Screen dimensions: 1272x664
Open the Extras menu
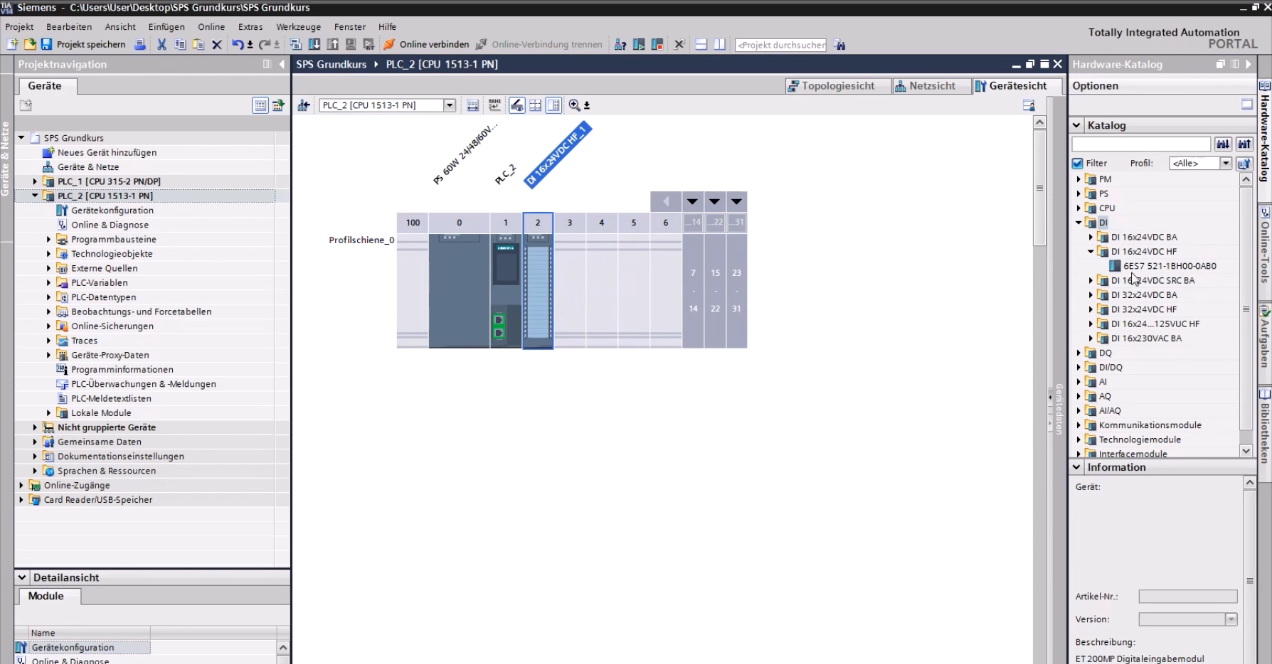tap(250, 27)
